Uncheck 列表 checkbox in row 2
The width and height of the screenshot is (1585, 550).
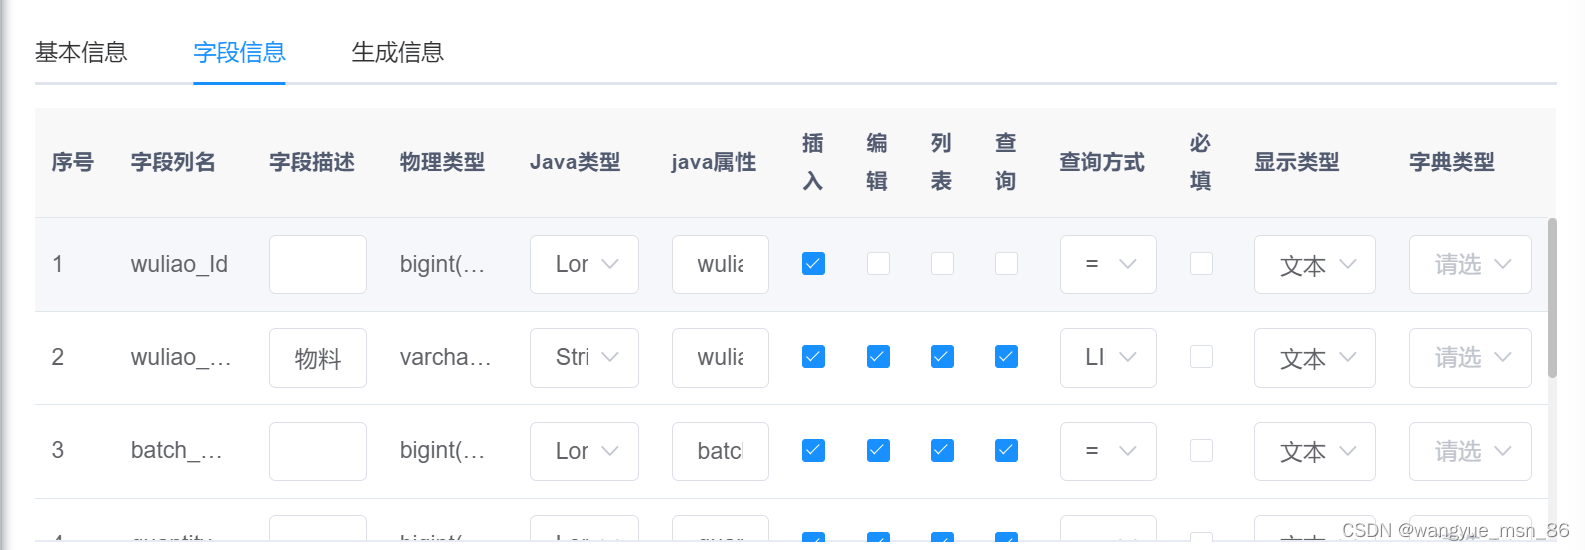[942, 356]
